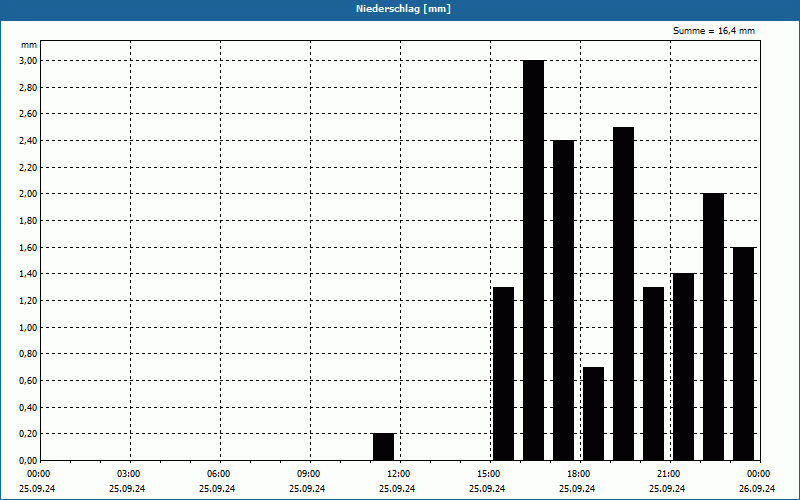The image size is (800, 500).
Task: Select the 0,20 y-axis value
Action: point(28,434)
